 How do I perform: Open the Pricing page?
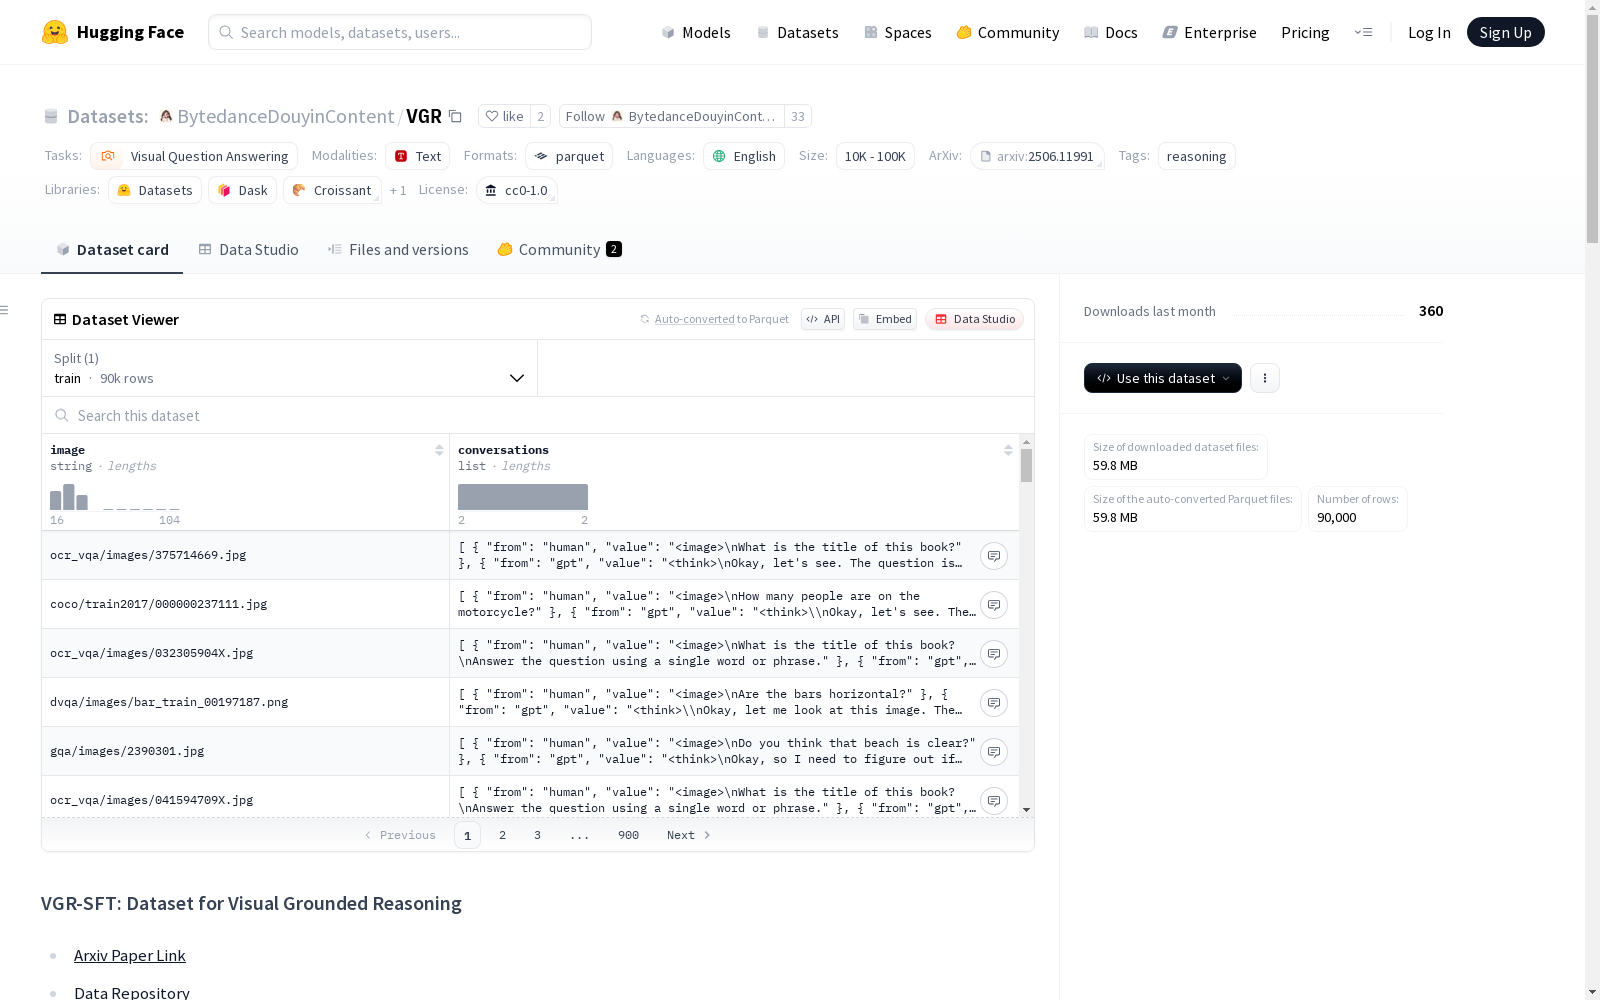[x=1305, y=32]
